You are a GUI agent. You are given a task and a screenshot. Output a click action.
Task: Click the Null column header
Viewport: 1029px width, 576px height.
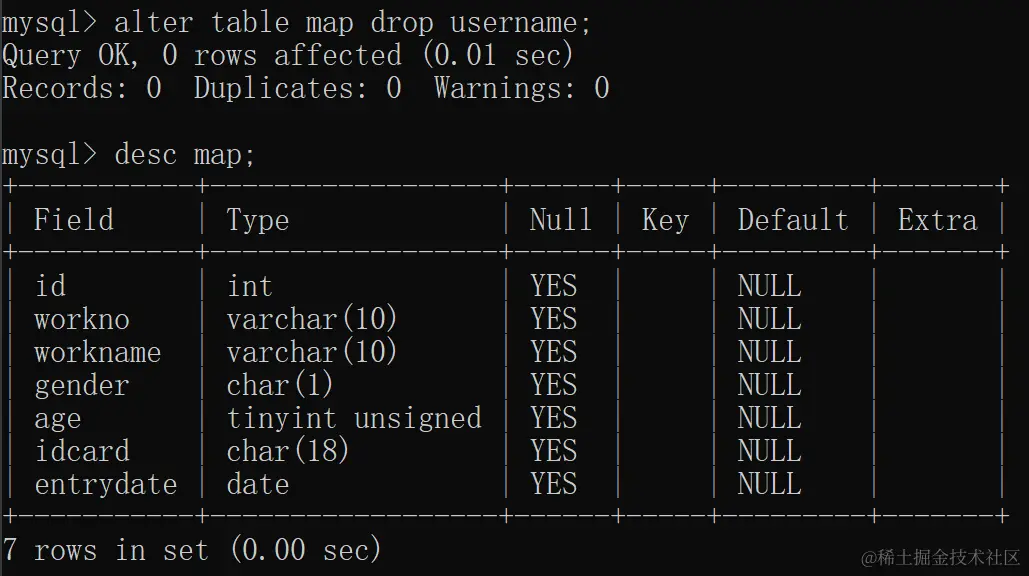(x=560, y=219)
